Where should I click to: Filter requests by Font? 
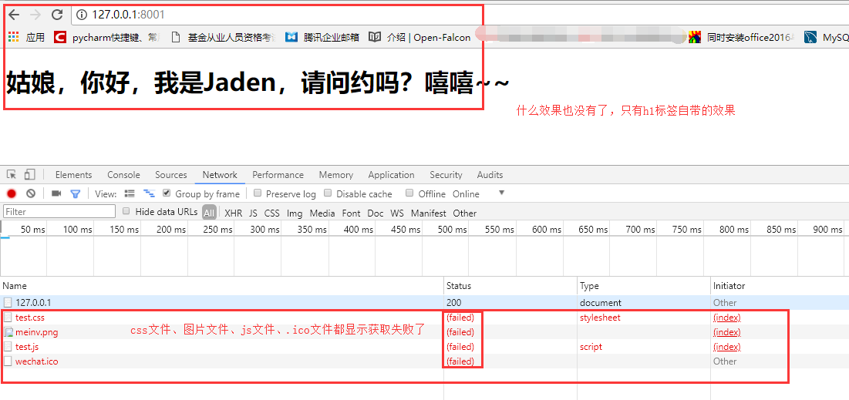click(x=351, y=213)
